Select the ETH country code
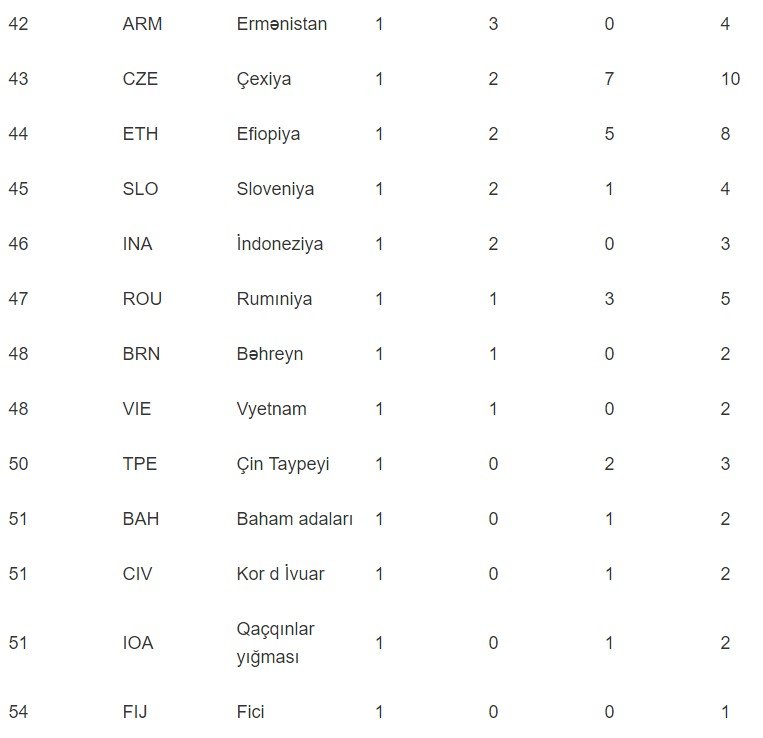 [140, 134]
